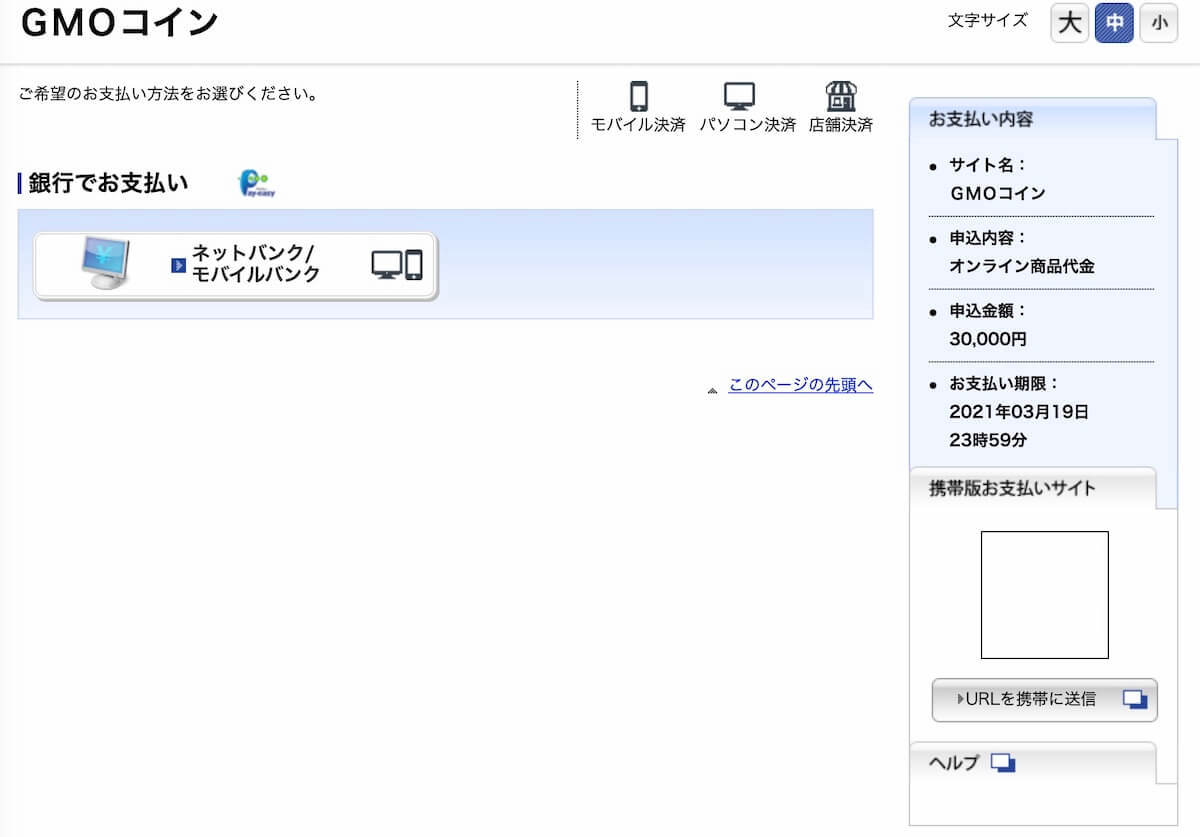
Task: Click the yen computer icon
Action: (x=106, y=264)
